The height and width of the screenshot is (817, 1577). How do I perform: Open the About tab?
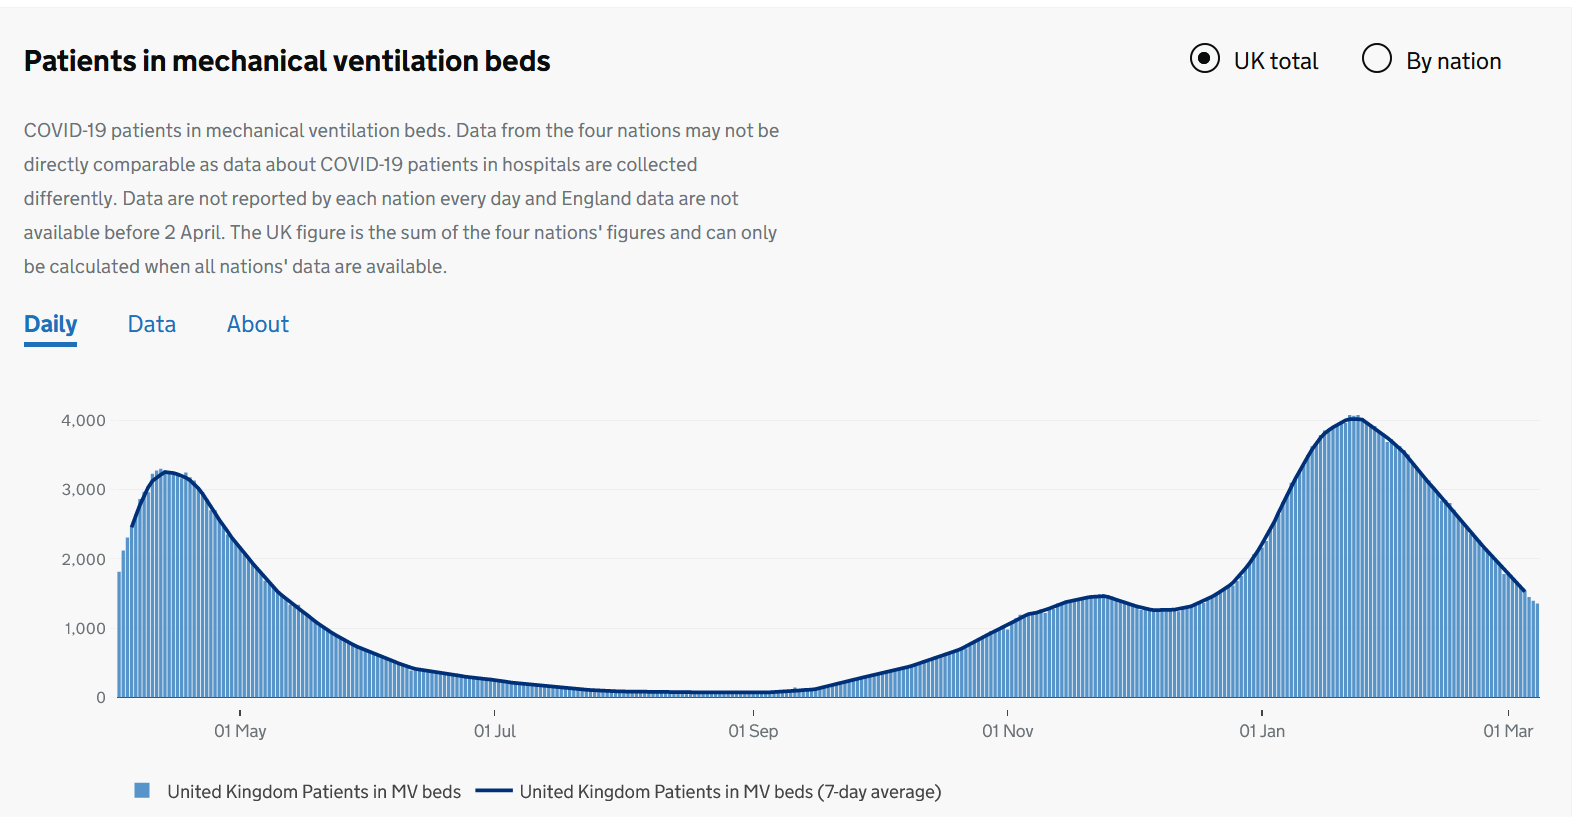(258, 324)
